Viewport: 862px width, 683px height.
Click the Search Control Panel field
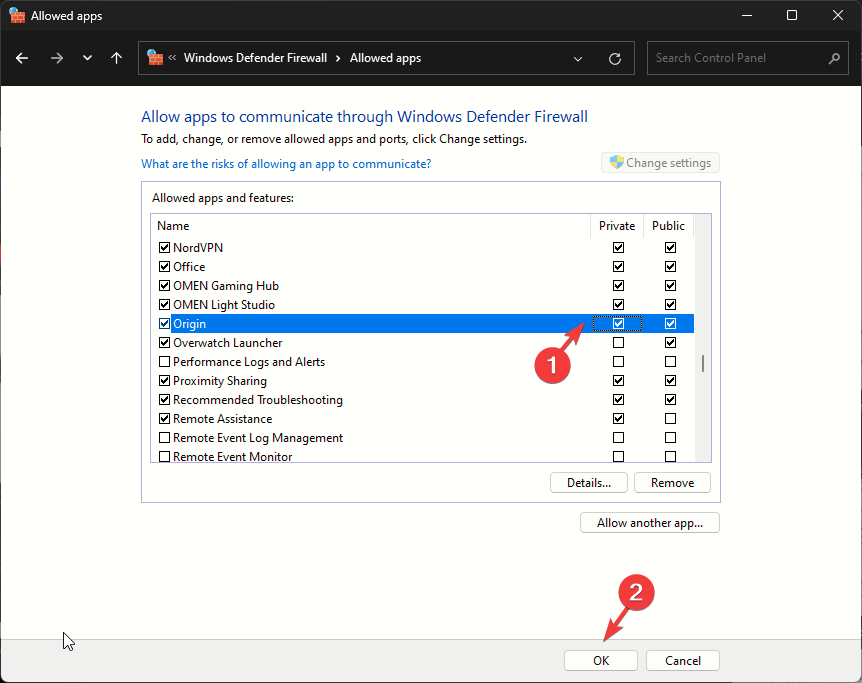point(748,58)
